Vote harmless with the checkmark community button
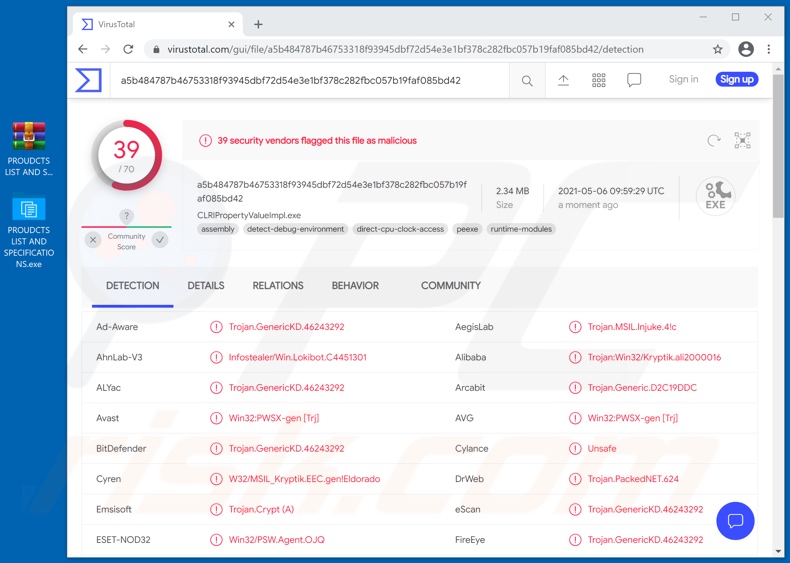Viewport: 790px width, 563px height. (x=160, y=240)
